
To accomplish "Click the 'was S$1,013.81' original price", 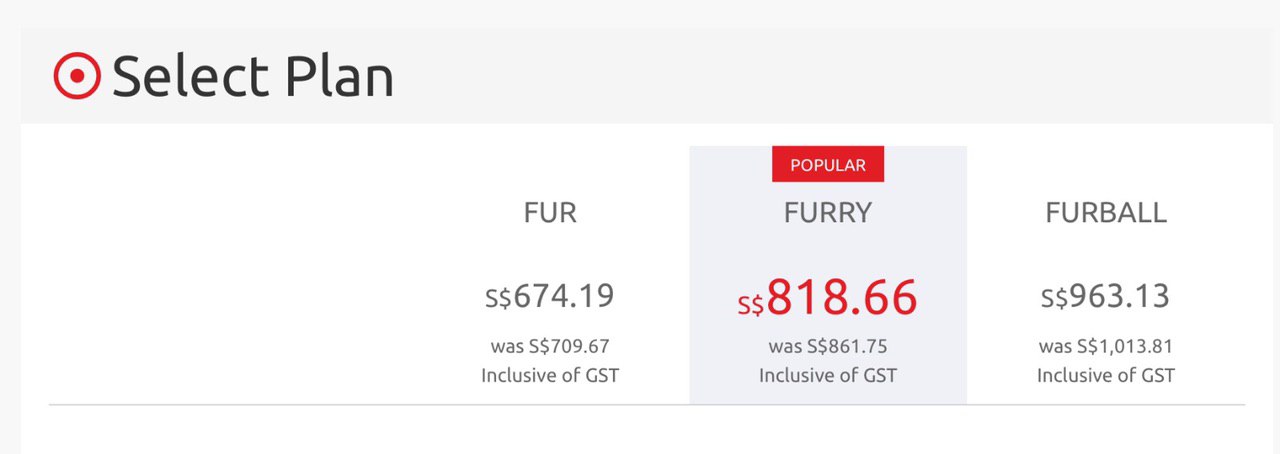I will pyautogui.click(x=1105, y=347).
